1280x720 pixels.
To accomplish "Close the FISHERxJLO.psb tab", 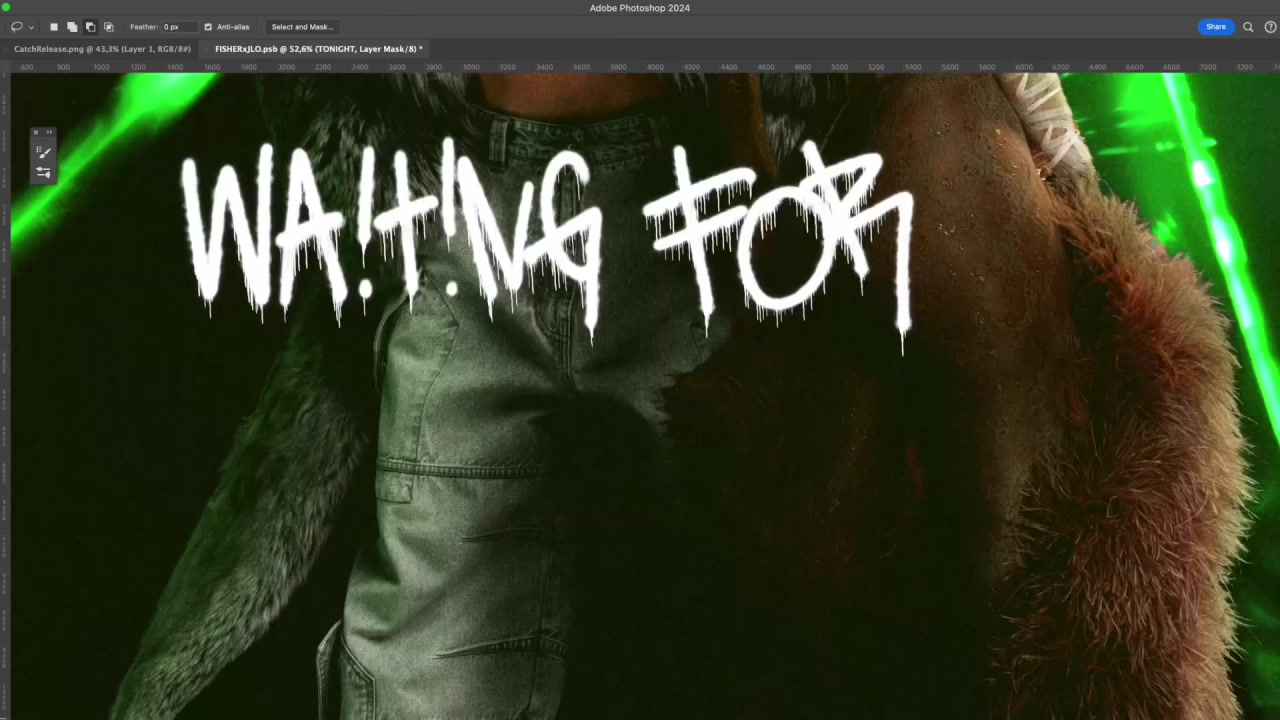I will pos(207,49).
